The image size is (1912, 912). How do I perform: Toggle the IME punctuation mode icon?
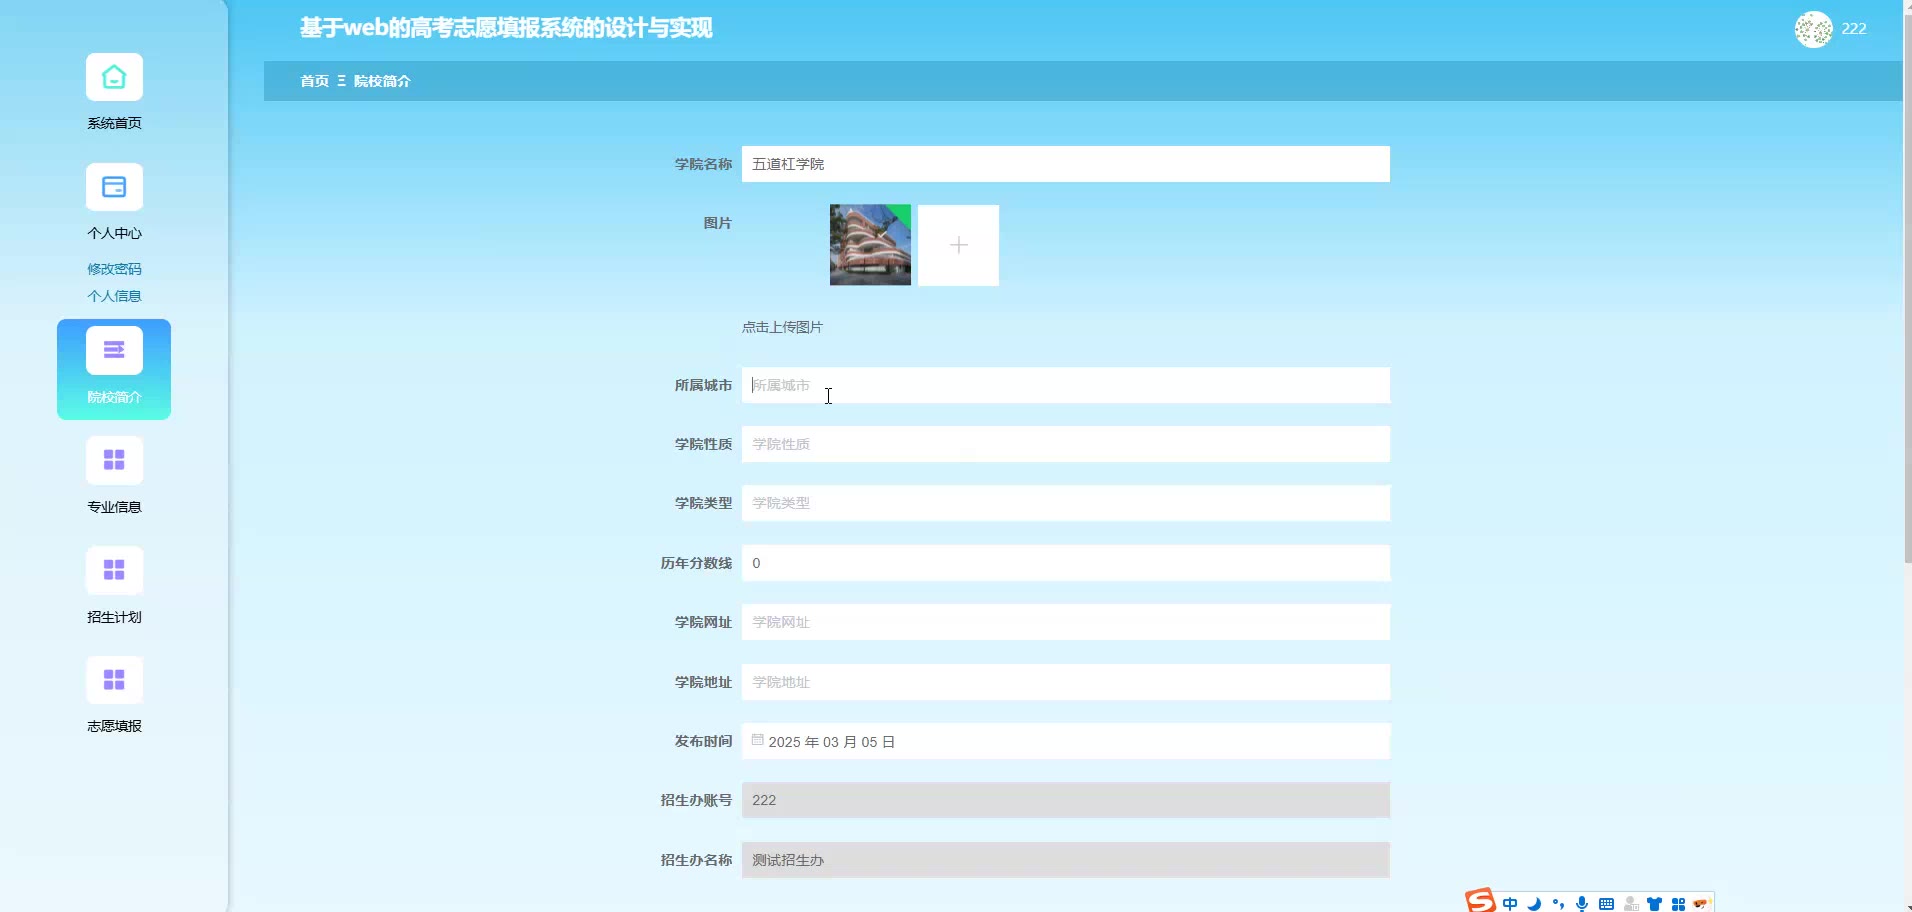click(1558, 904)
